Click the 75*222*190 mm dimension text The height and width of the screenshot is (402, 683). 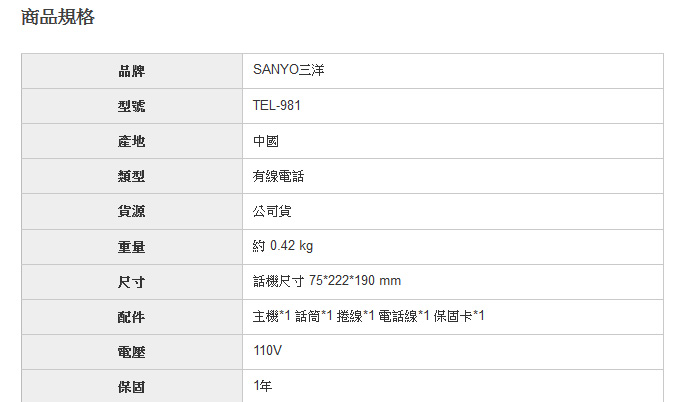pos(355,280)
